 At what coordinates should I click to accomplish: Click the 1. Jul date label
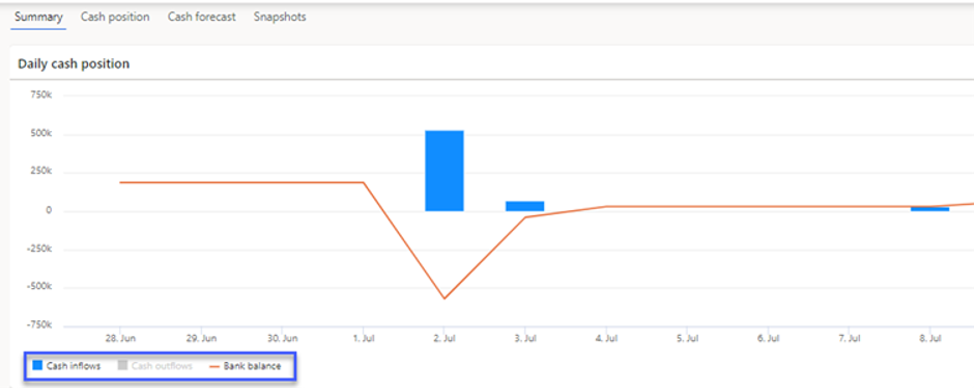tap(363, 339)
